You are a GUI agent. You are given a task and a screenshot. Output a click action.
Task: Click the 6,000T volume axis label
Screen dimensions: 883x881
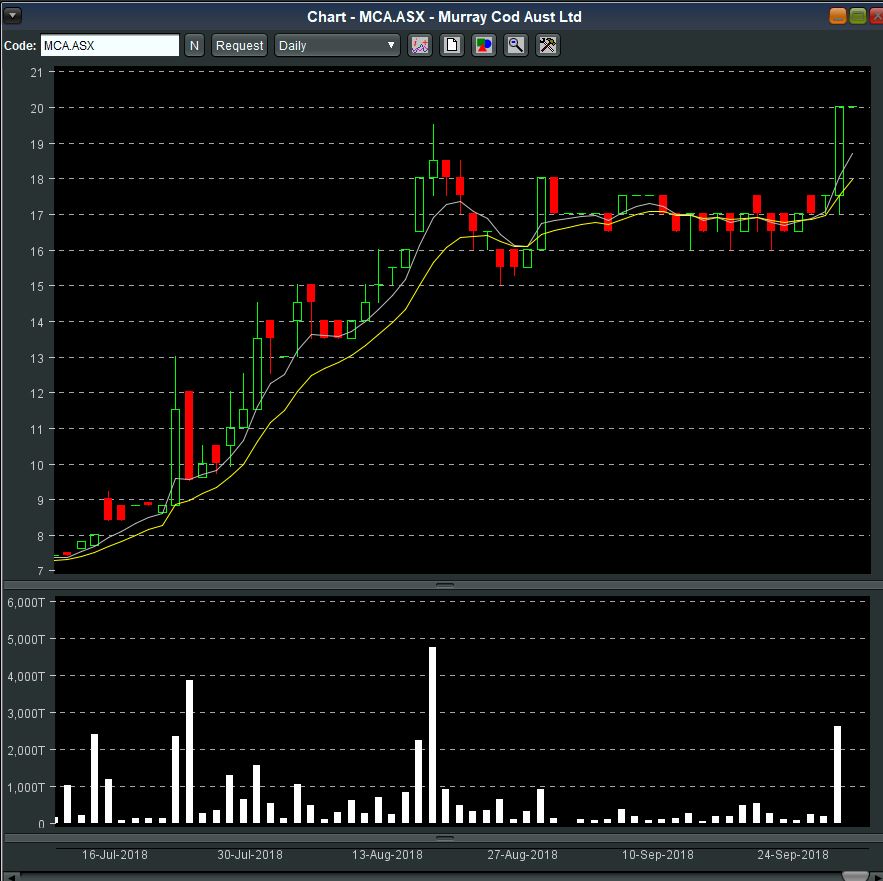[25, 603]
